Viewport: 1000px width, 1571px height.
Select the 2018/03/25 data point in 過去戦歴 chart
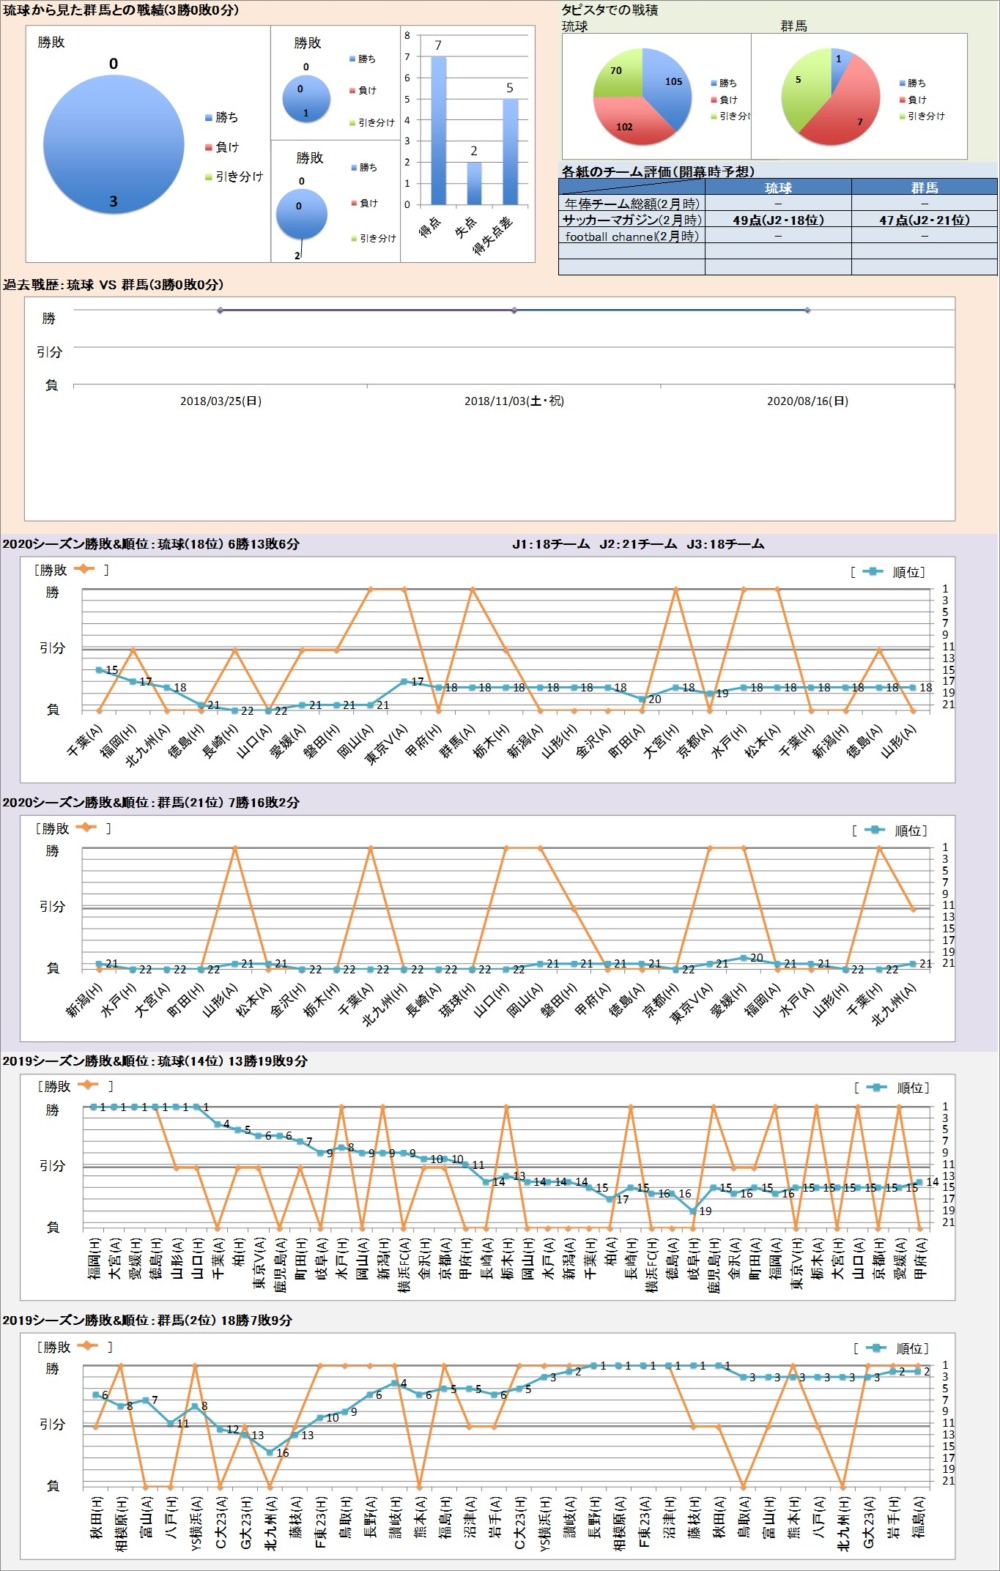click(x=221, y=310)
